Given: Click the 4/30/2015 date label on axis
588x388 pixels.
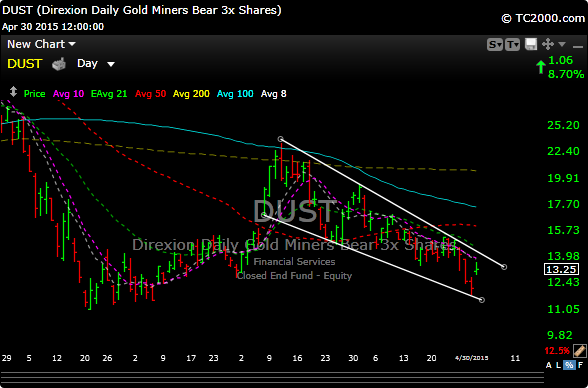Looking at the screenshot, I should tap(472, 358).
